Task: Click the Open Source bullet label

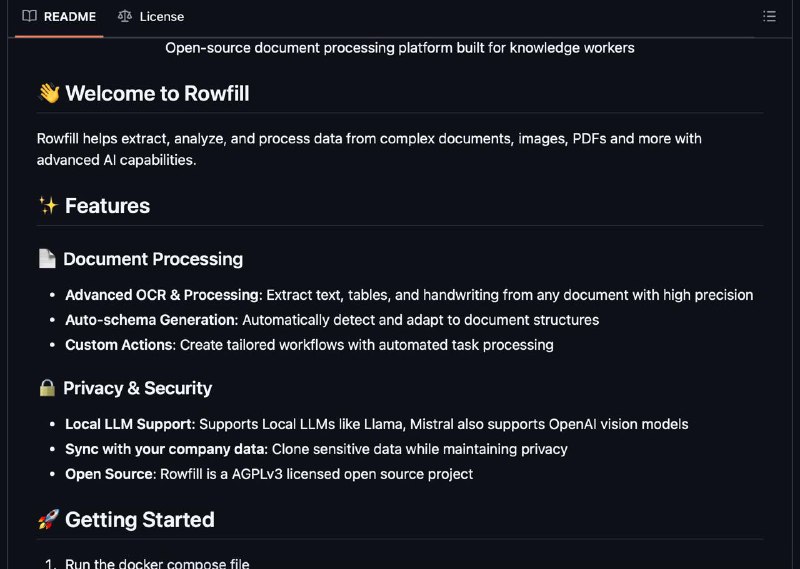Action: pyautogui.click(x=109, y=474)
